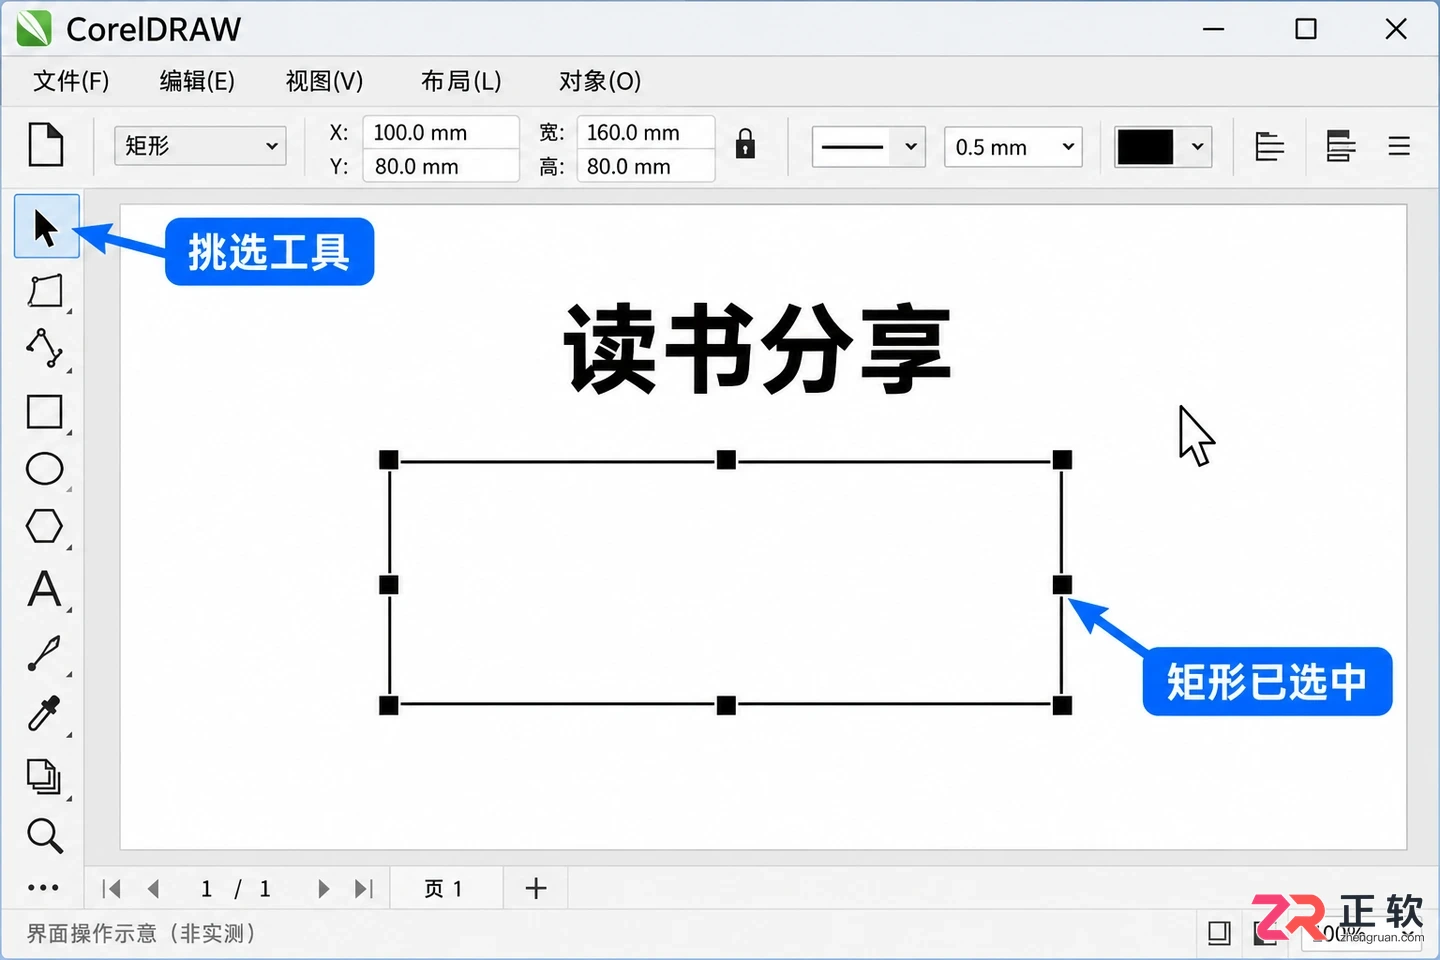The height and width of the screenshot is (960, 1440).
Task: Select the Polygon hexagon tool
Action: click(x=45, y=526)
